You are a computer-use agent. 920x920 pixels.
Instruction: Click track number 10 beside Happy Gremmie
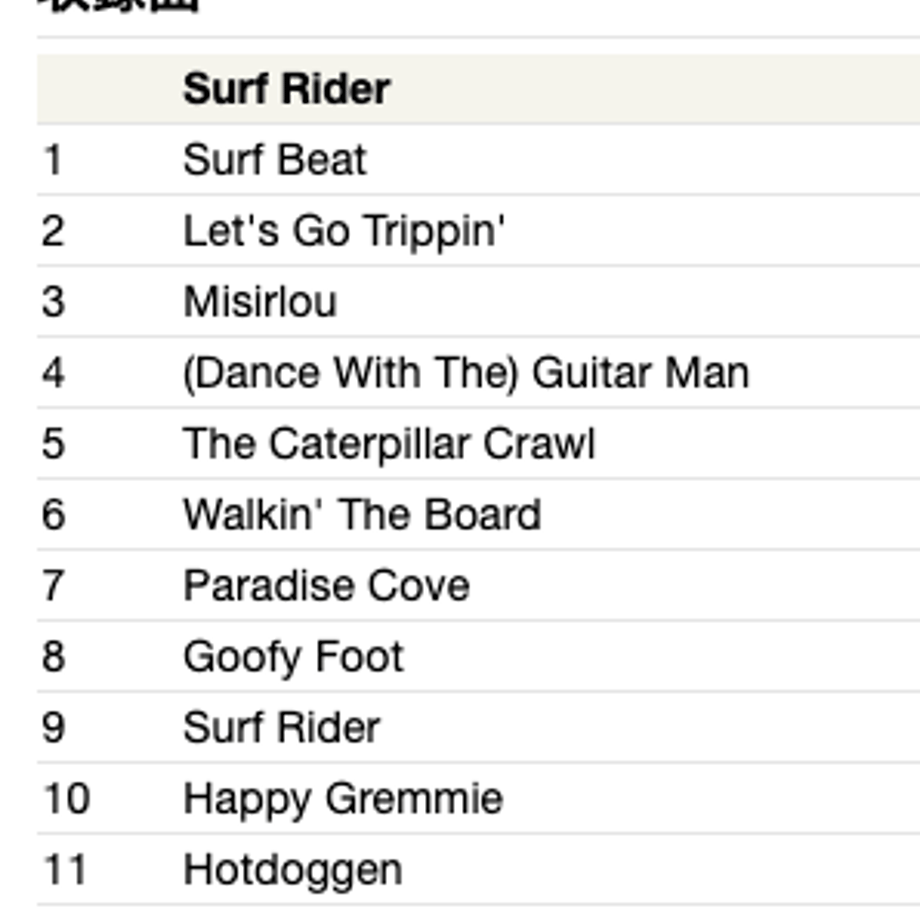coord(66,799)
